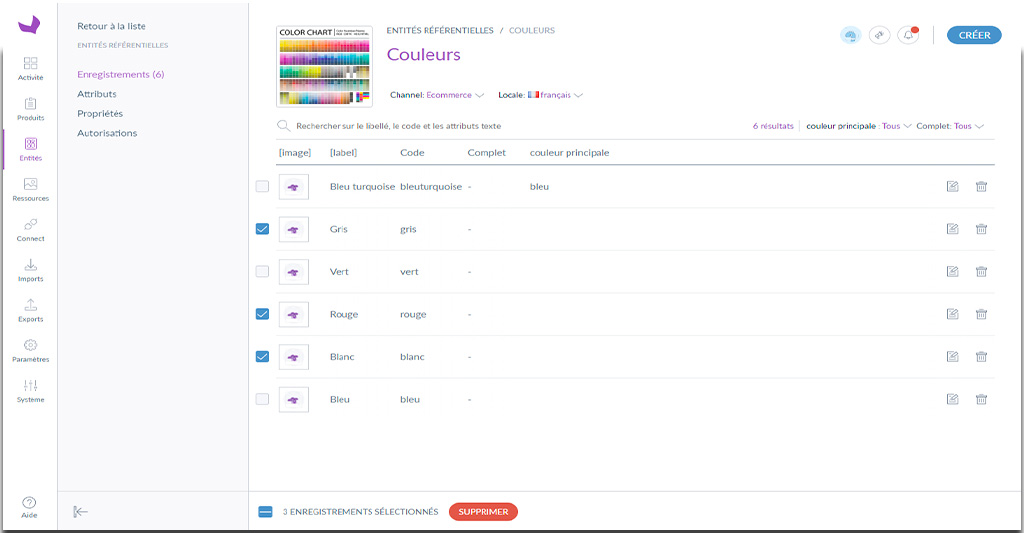Delete the Bleu turquoise record
This screenshot has width=1024, height=533.
pos(981,186)
